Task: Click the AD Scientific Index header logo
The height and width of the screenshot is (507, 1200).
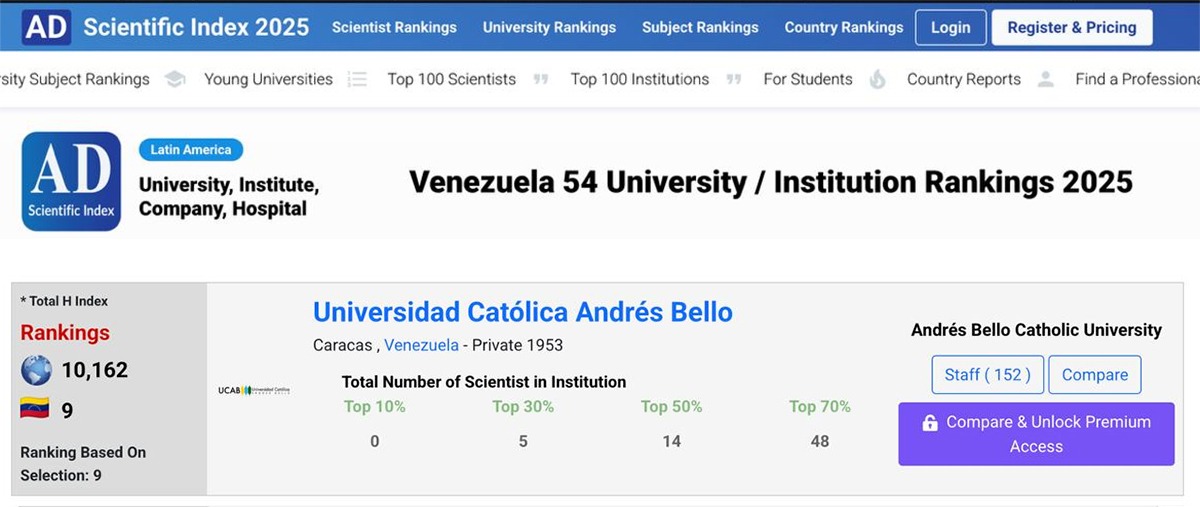Action: pos(46,27)
